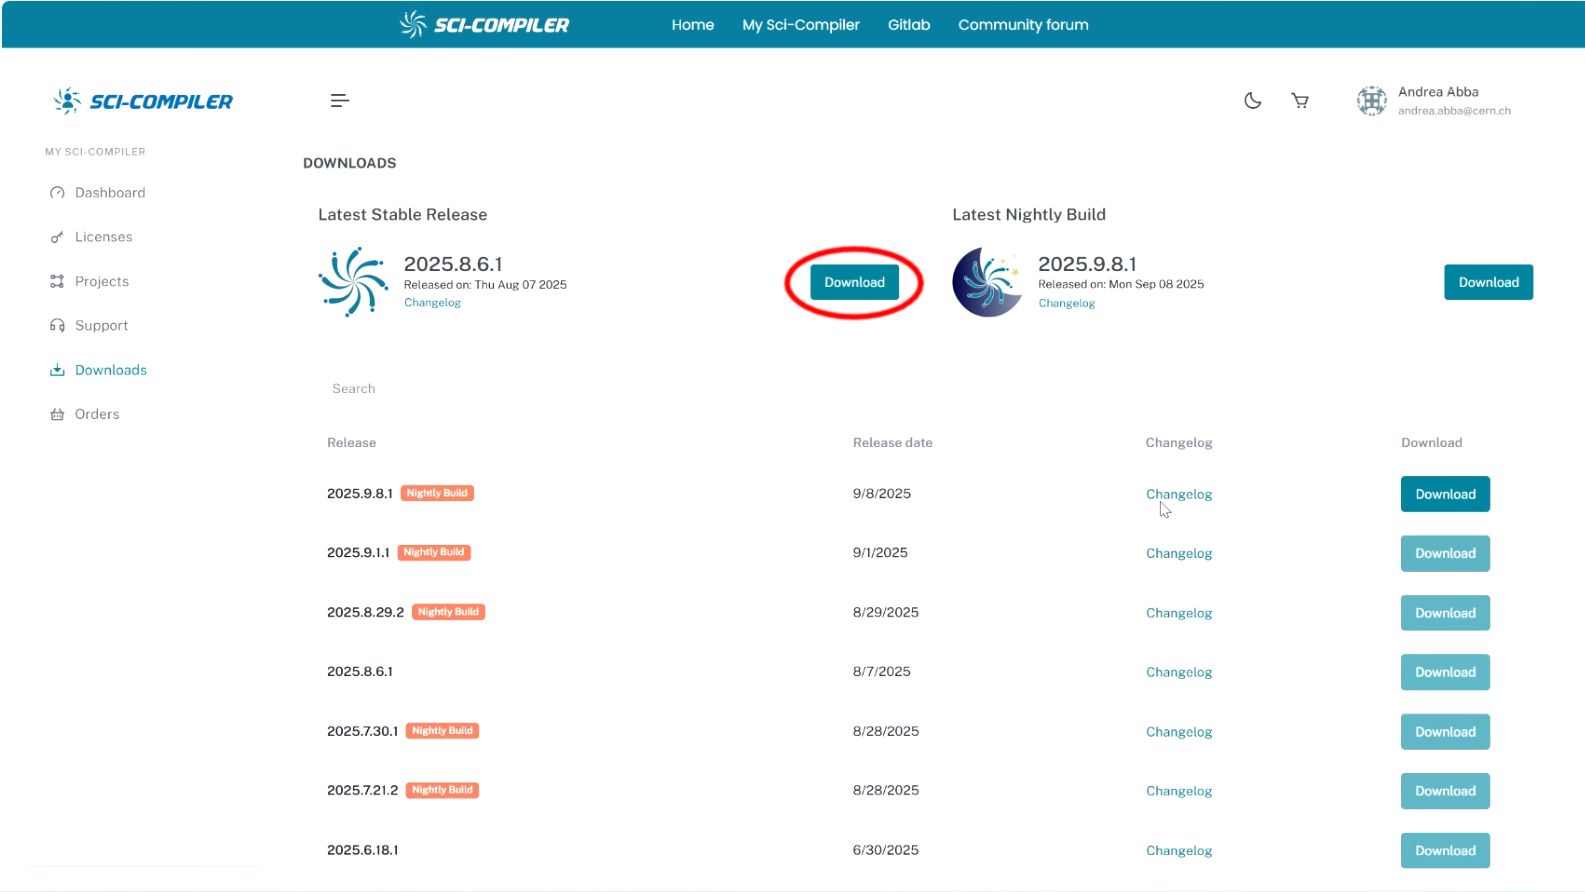Open Changelog for row 2025.7.21.2
1585x892 pixels.
point(1179,791)
